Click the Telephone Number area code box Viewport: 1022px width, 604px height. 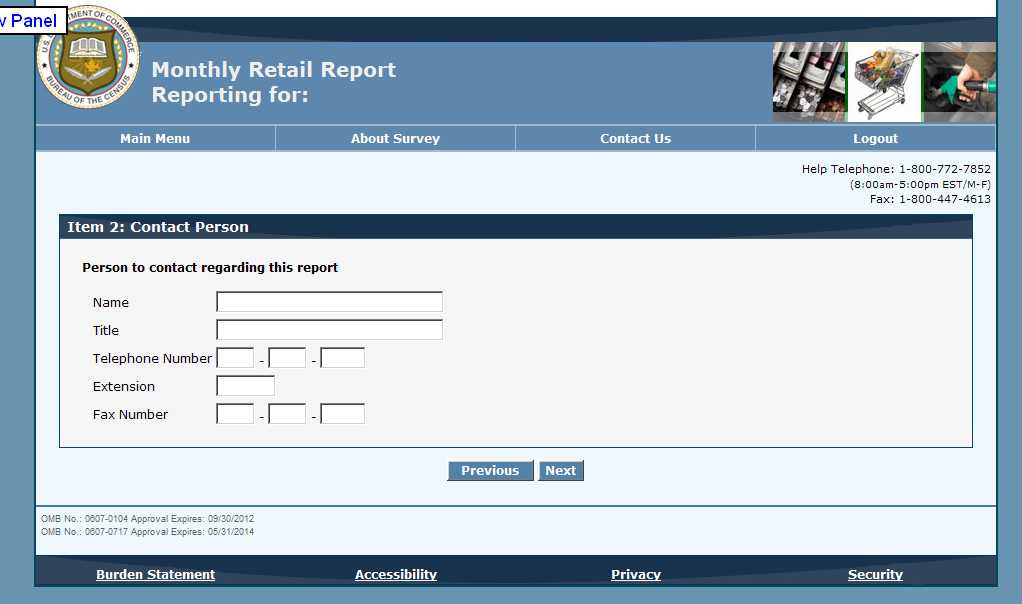[235, 358]
